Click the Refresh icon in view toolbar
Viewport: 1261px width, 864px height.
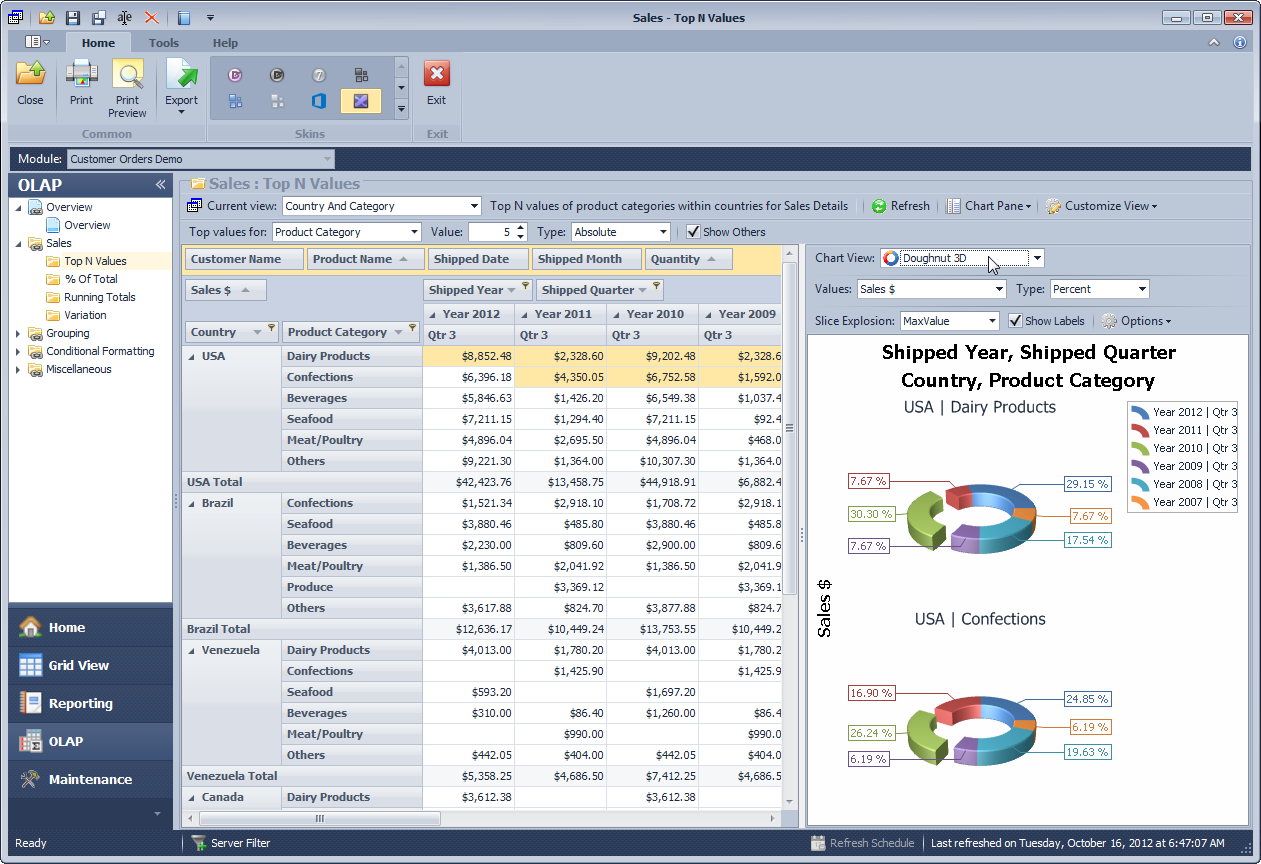tap(879, 206)
